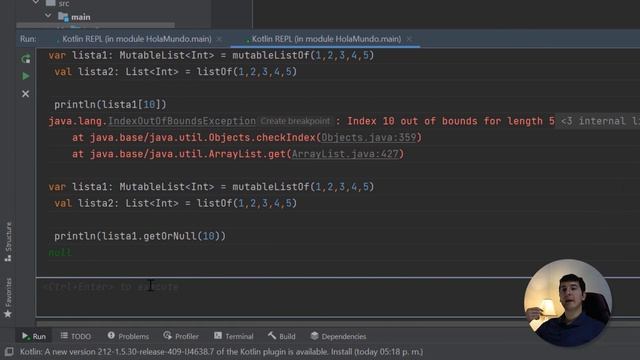Open the Profiler tool window

point(181,336)
